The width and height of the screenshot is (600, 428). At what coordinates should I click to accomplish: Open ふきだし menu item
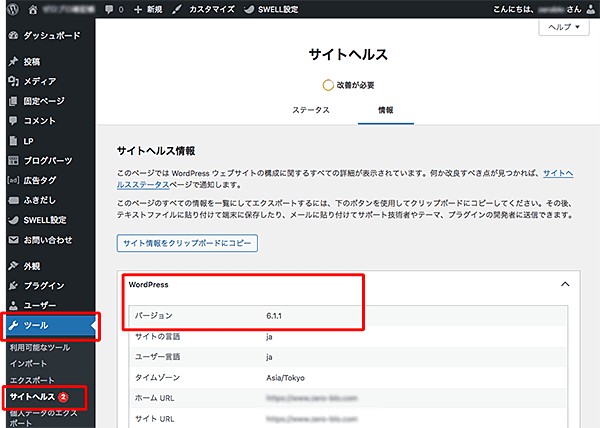(39, 200)
